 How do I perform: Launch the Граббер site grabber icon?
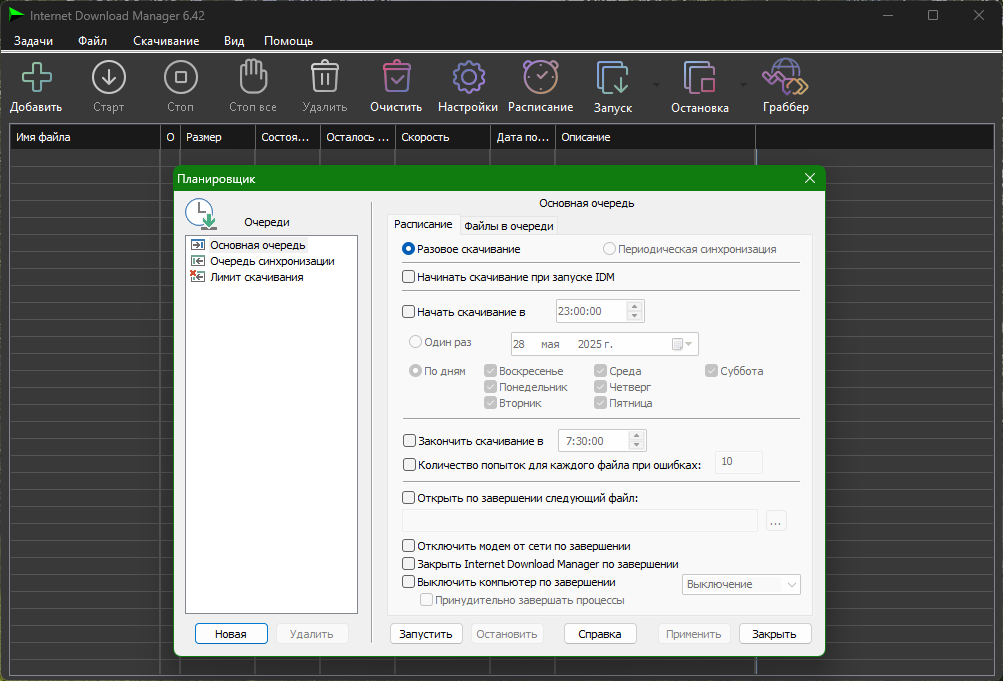pos(786,77)
